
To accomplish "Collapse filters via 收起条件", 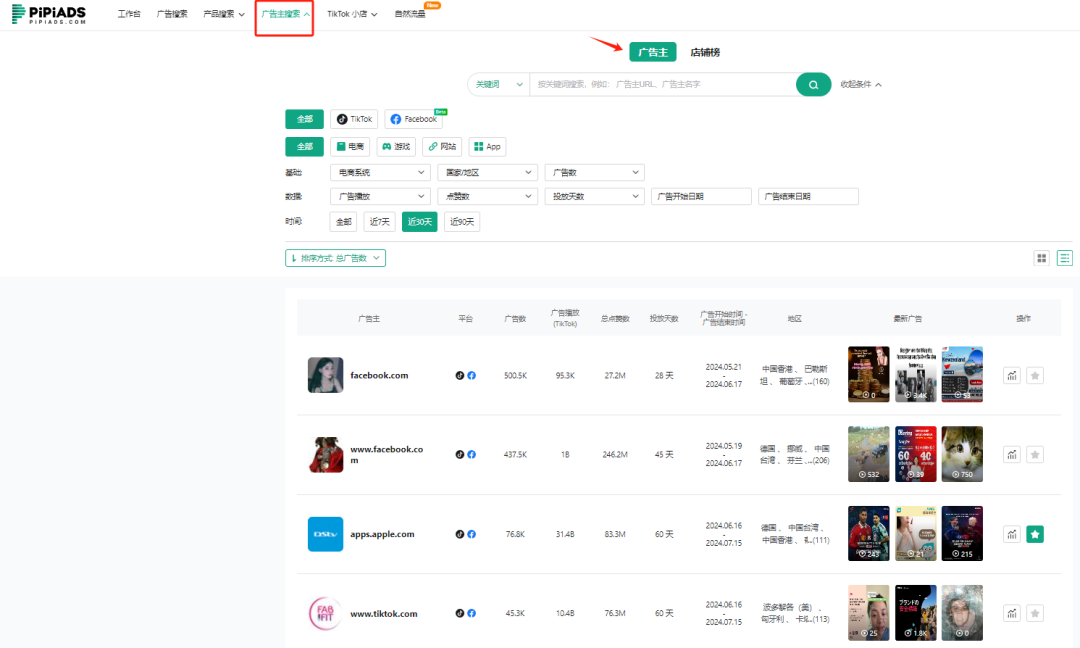I will pyautogui.click(x=858, y=84).
